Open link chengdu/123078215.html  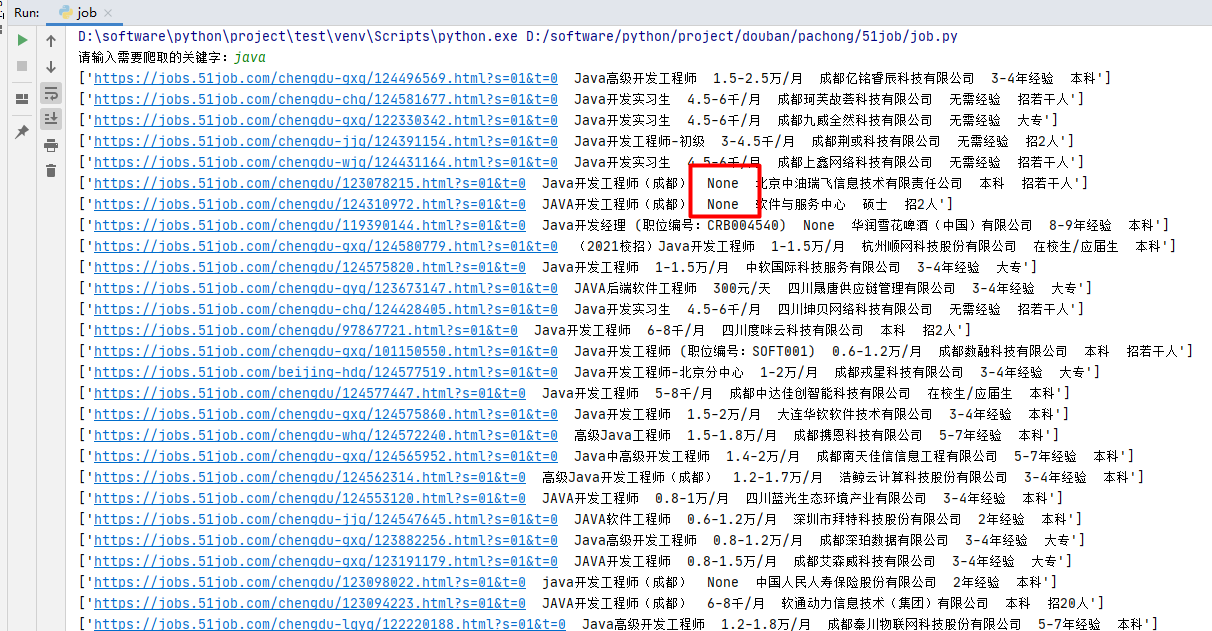point(309,183)
